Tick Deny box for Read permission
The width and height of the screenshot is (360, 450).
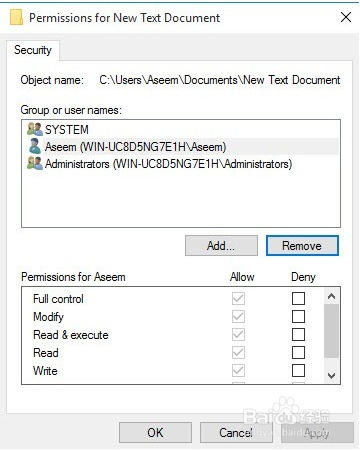pos(298,353)
